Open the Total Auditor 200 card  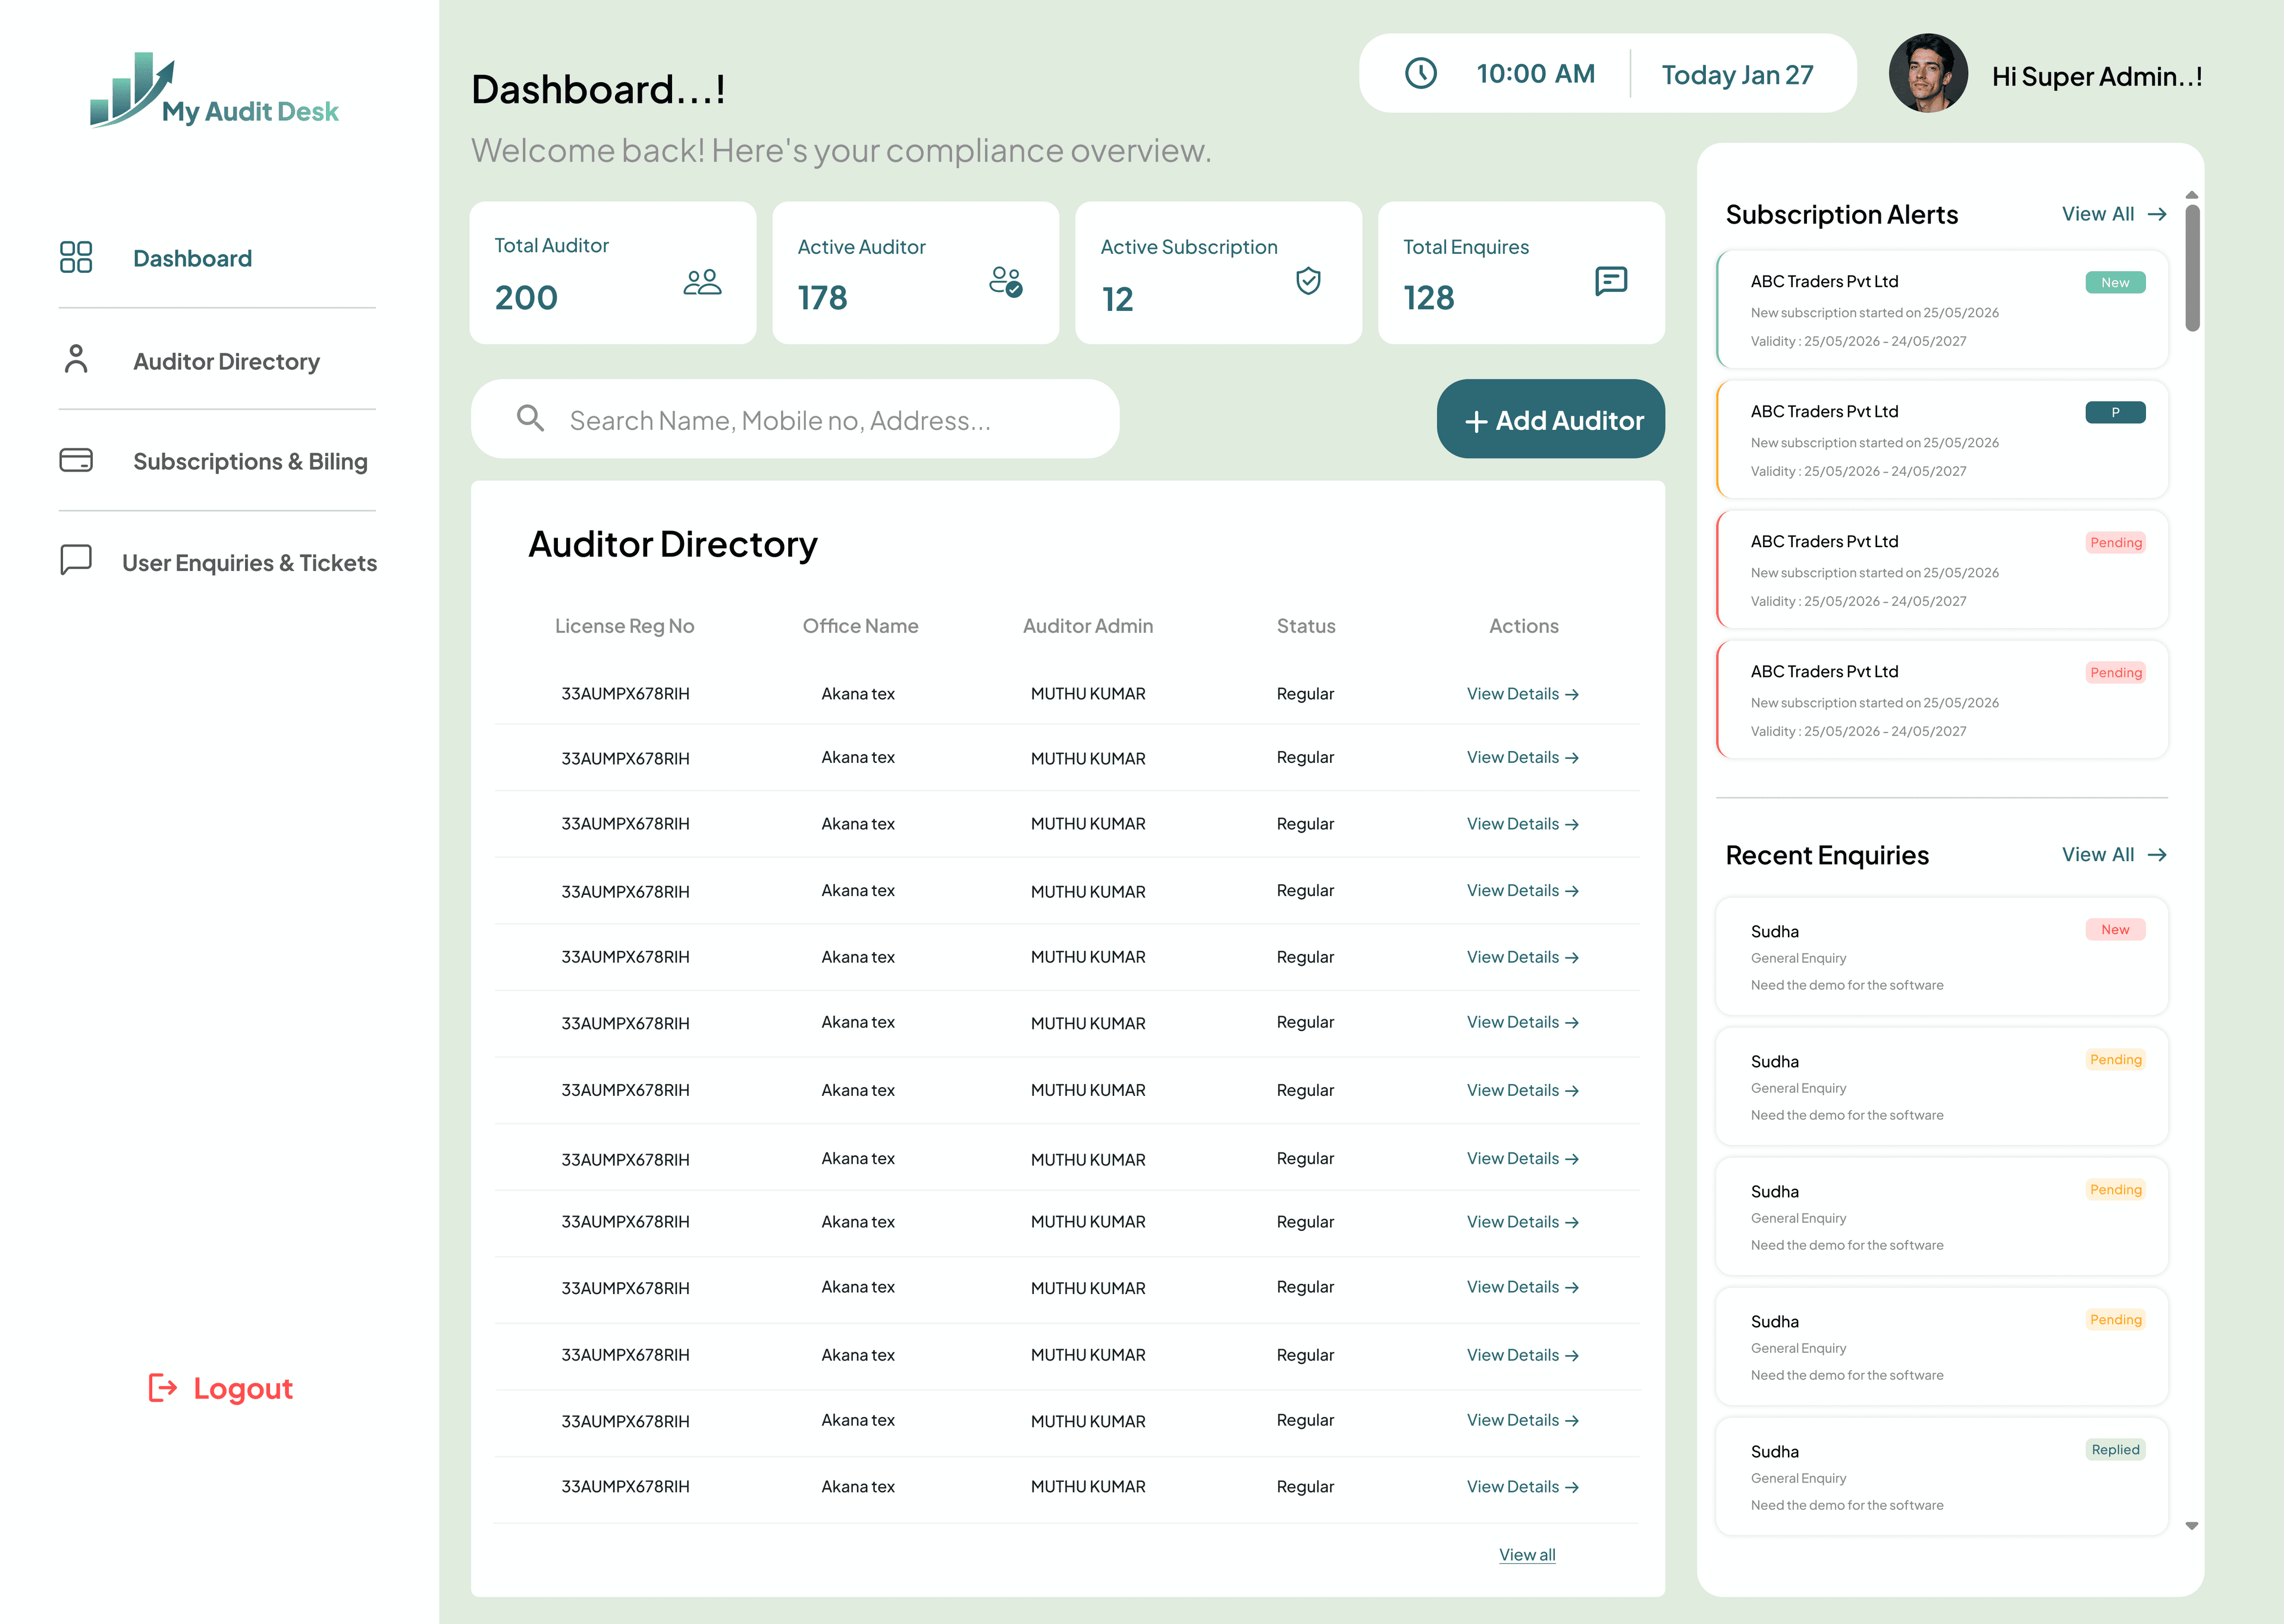tap(613, 273)
